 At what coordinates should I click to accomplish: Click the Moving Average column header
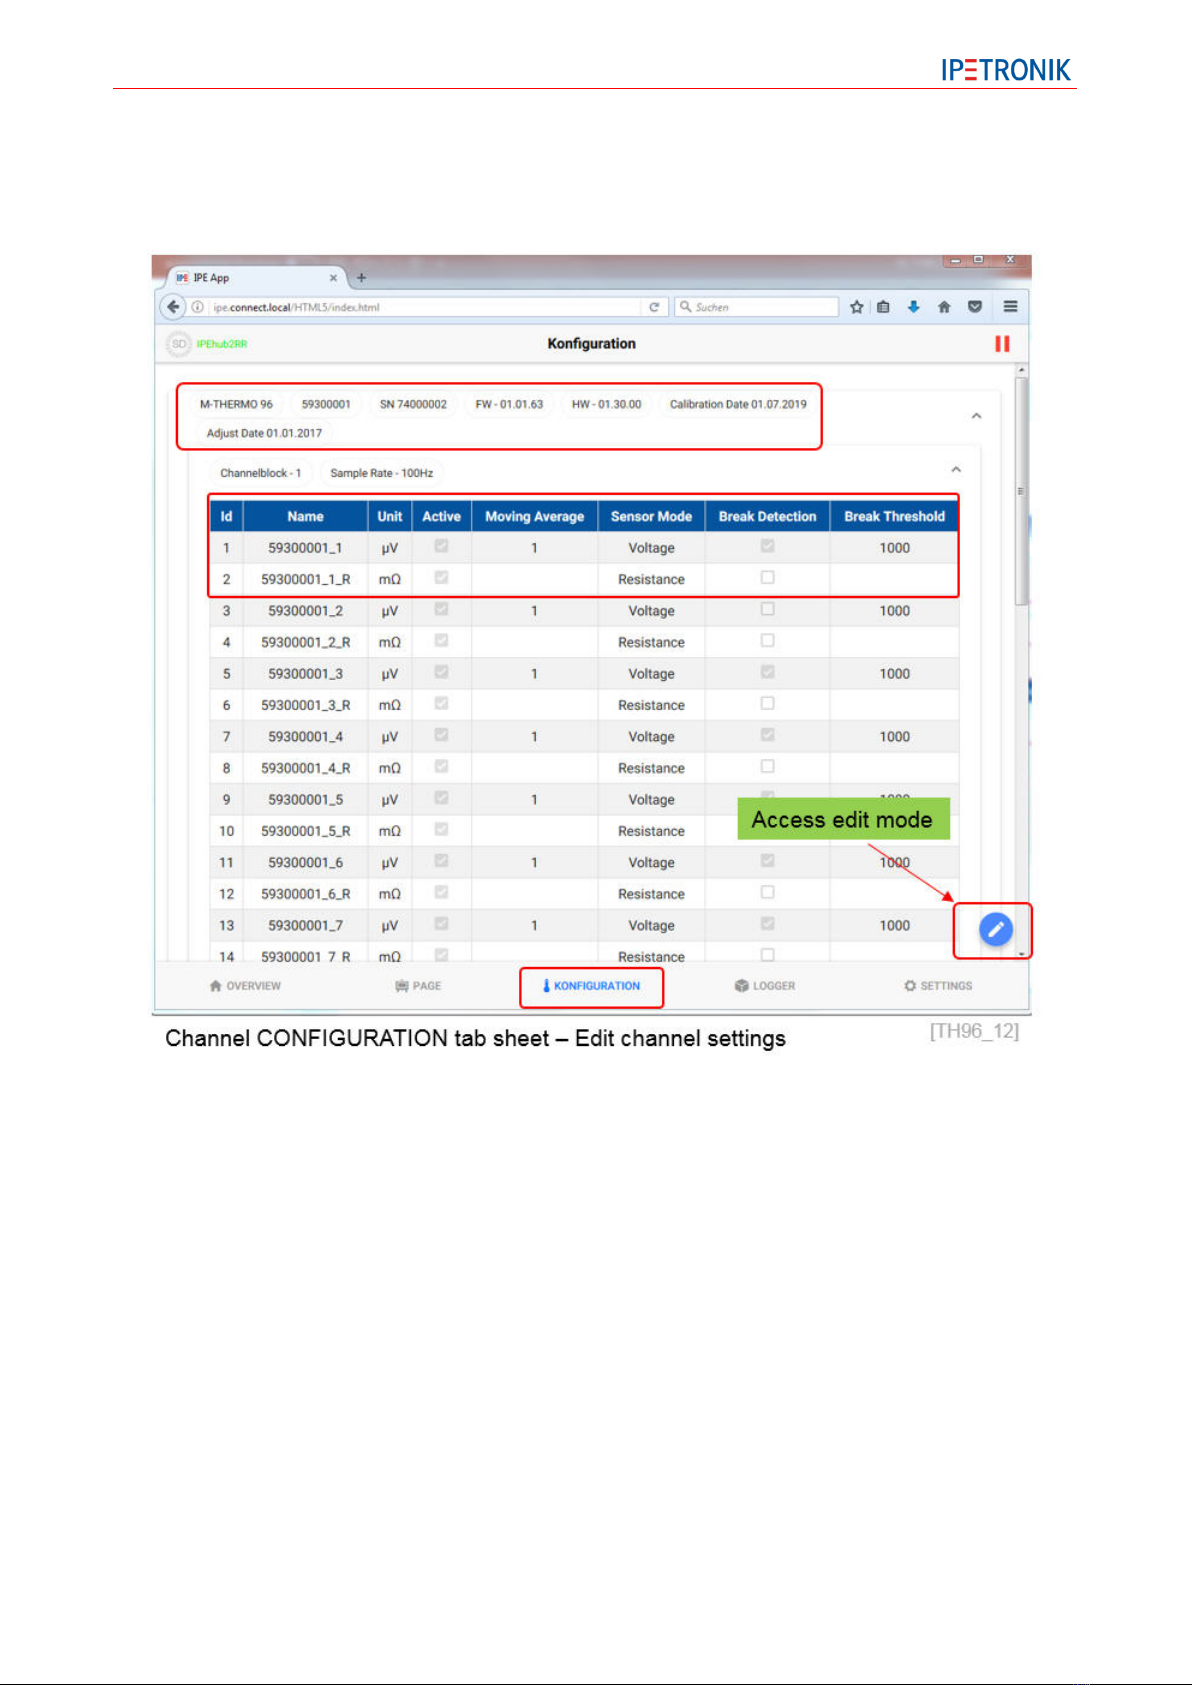(534, 516)
